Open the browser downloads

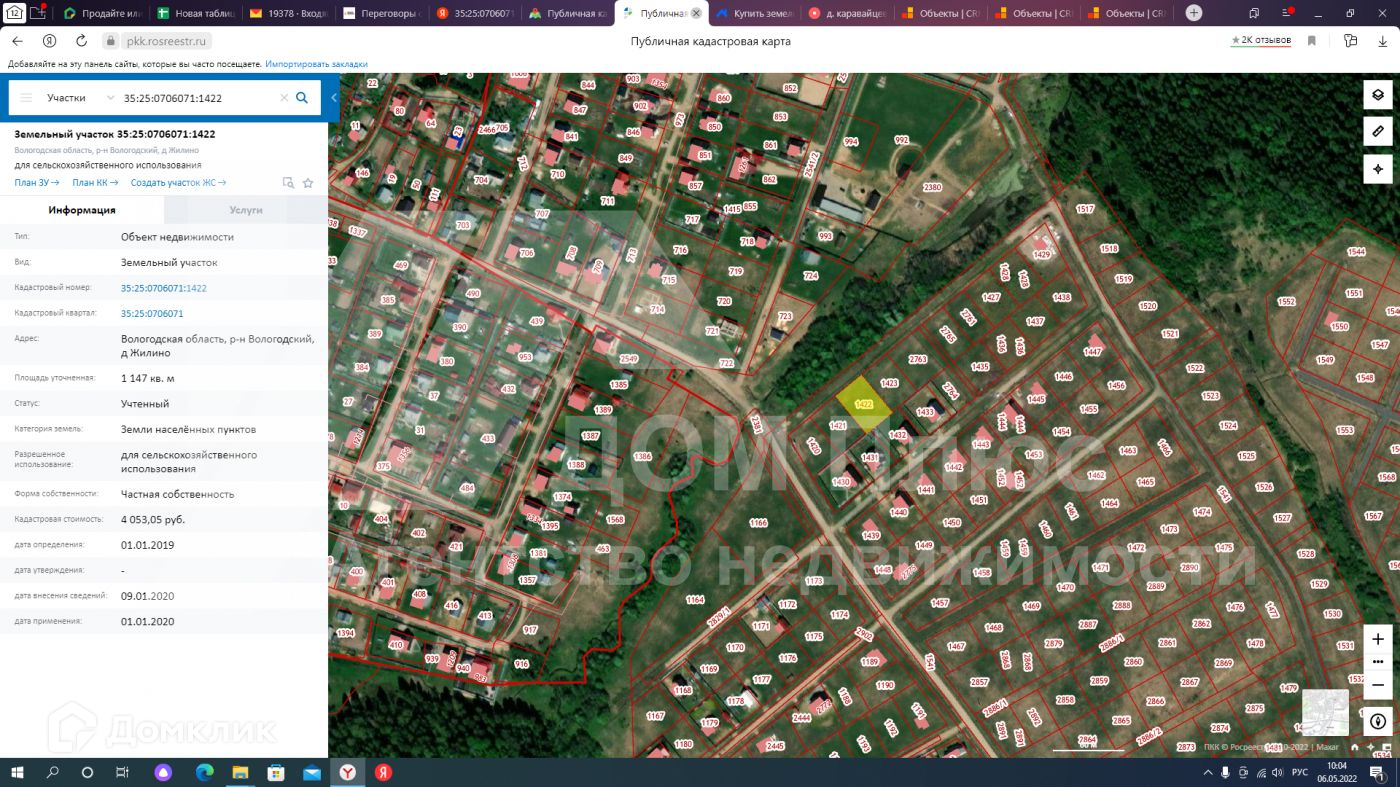(x=1384, y=41)
